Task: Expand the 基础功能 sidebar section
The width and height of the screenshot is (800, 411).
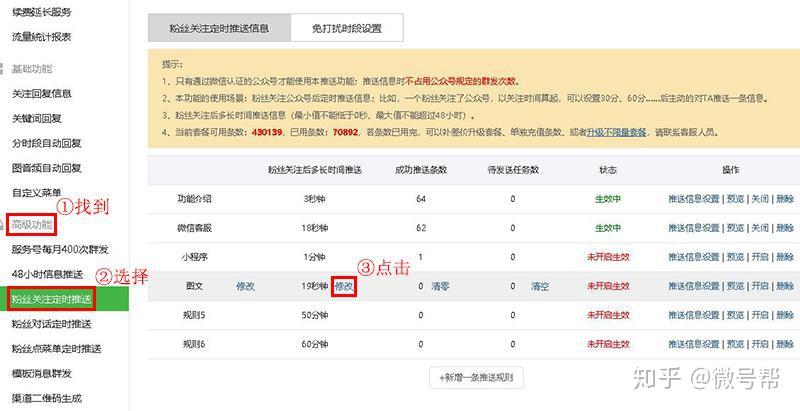Action: pos(32,69)
